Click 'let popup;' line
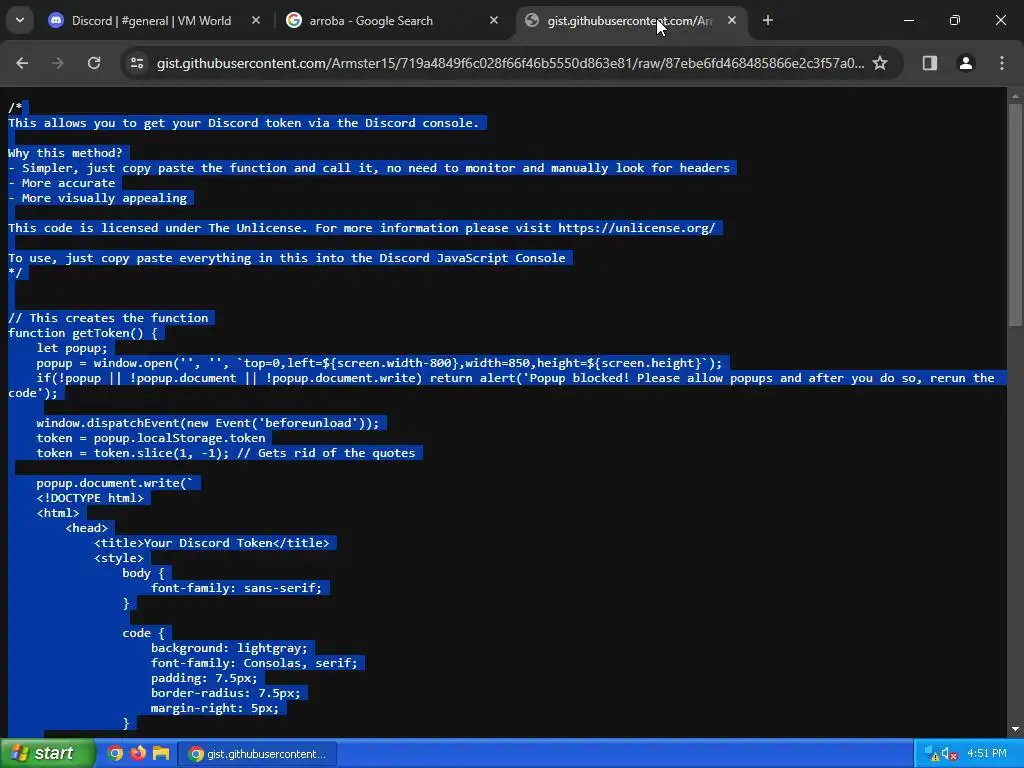This screenshot has height=768, width=1024. (72, 348)
